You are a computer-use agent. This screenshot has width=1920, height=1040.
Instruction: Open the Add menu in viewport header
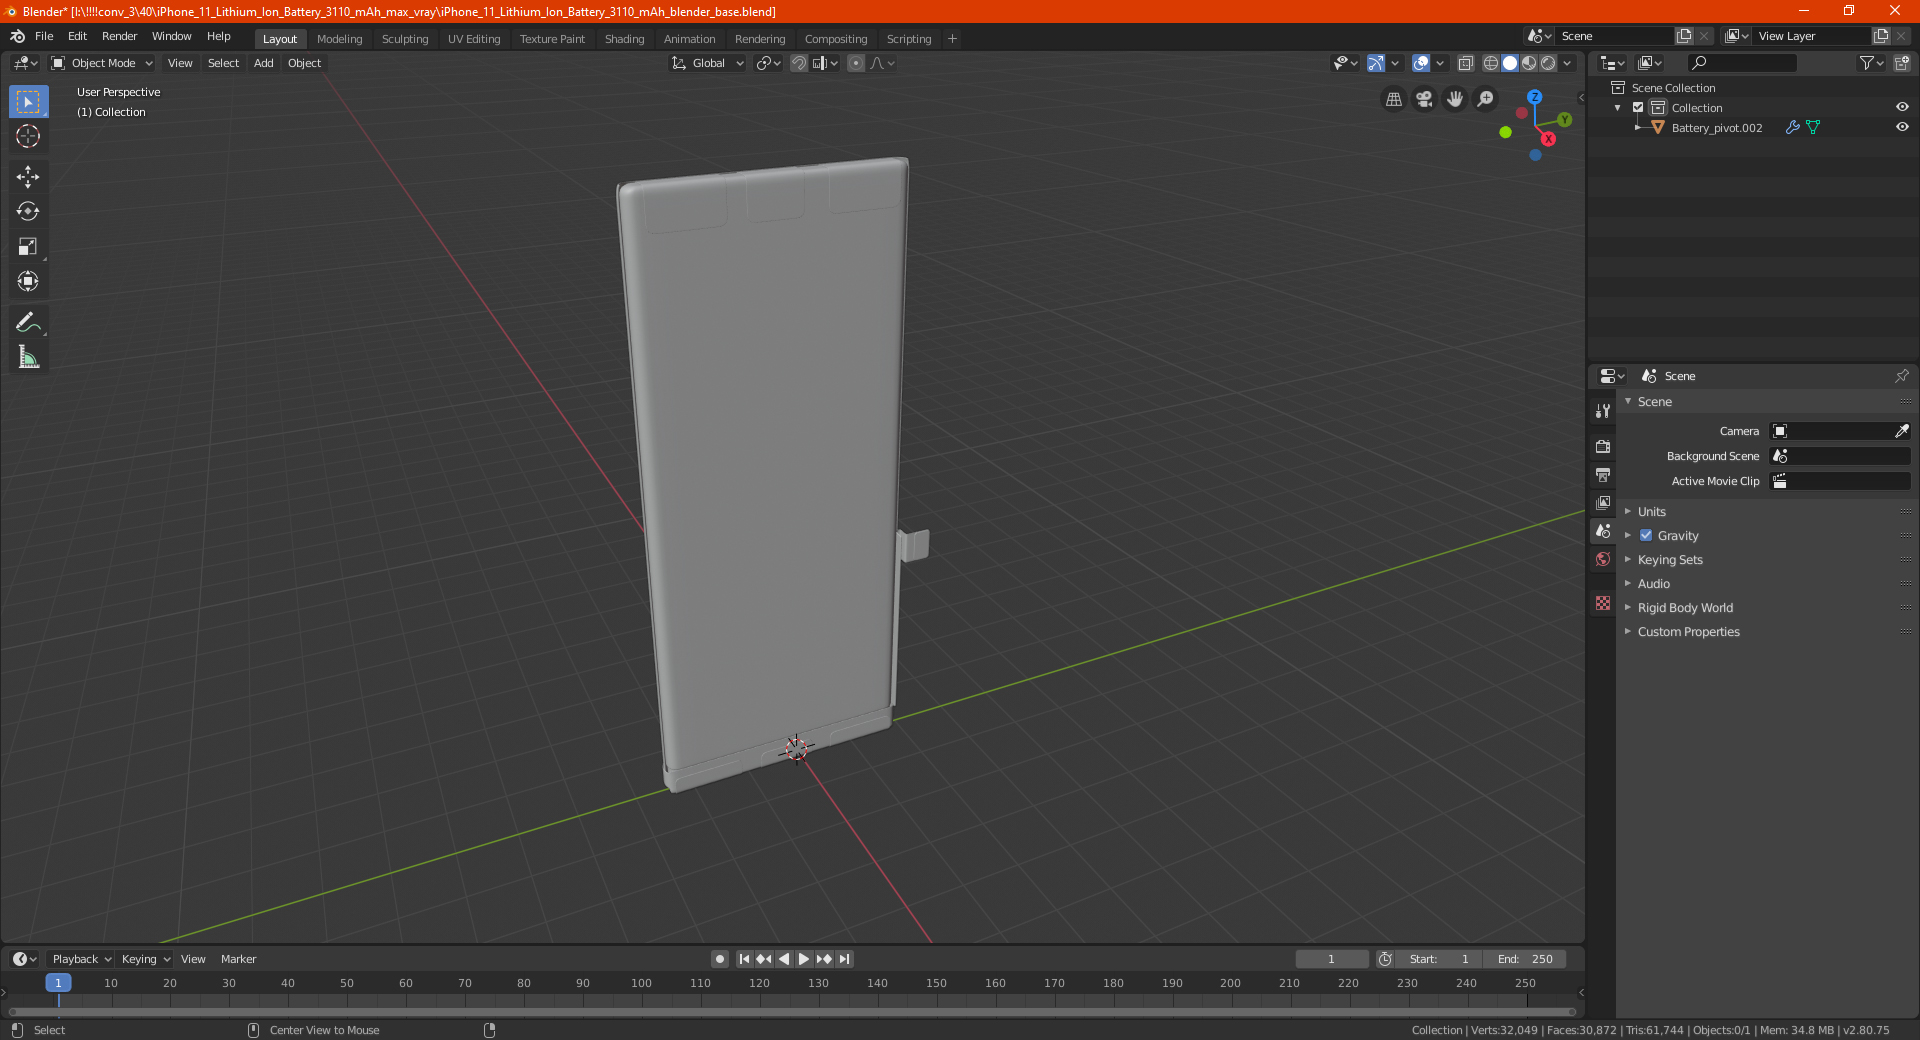click(x=263, y=63)
